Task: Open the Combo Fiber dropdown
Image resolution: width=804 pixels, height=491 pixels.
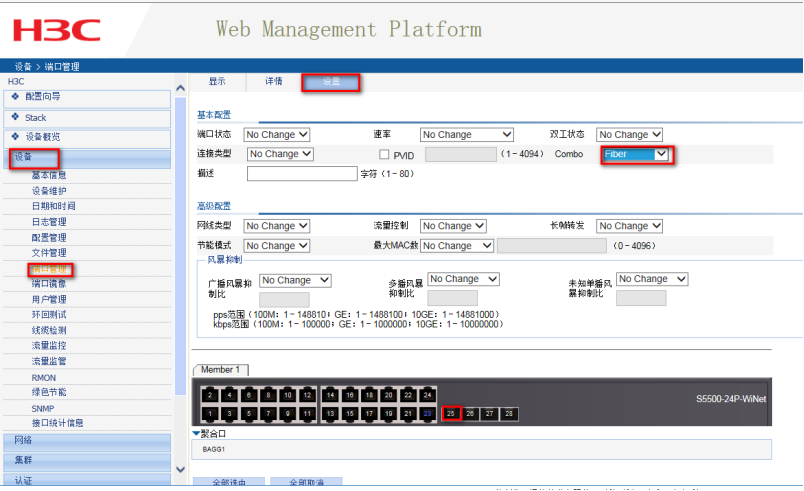Action: (636, 155)
